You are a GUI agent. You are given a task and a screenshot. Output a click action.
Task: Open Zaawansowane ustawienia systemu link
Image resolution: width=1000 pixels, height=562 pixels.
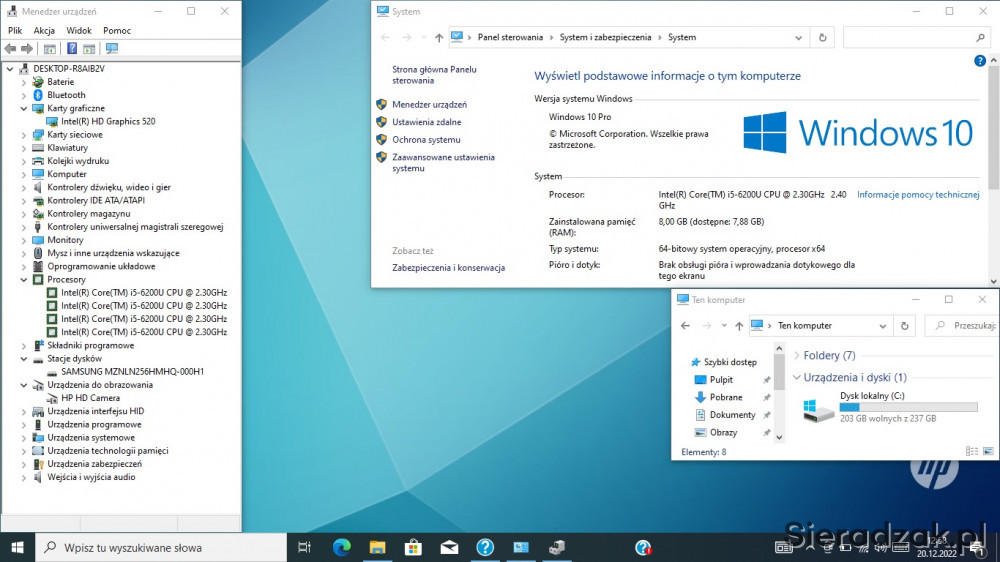click(443, 163)
